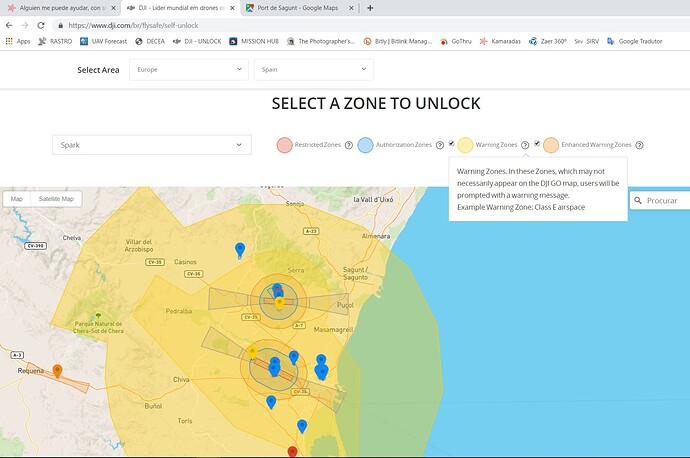Open the DJI - UNLOCK bookmark
Viewport: 690px width, 458px height.
[197, 41]
